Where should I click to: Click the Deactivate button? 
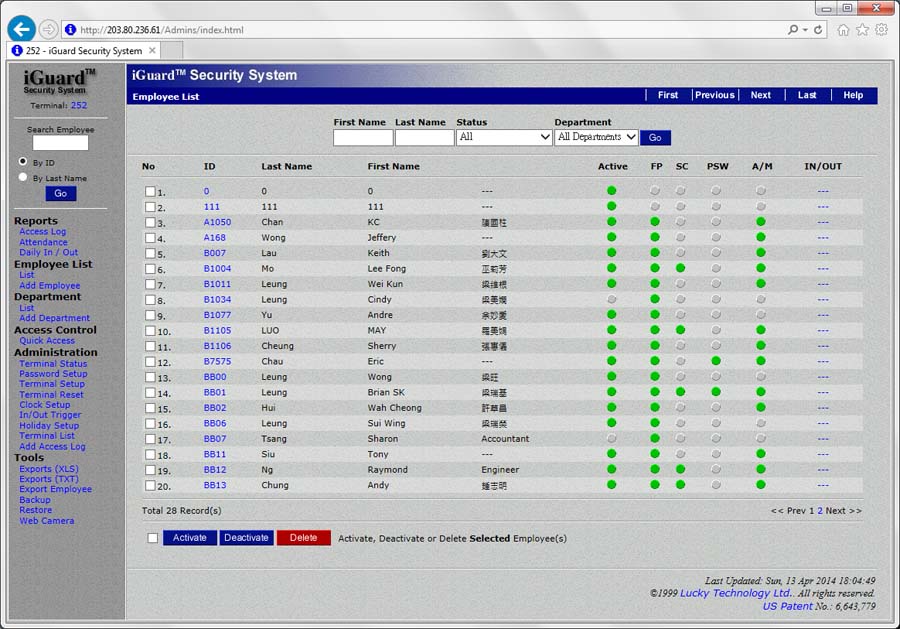coord(246,538)
